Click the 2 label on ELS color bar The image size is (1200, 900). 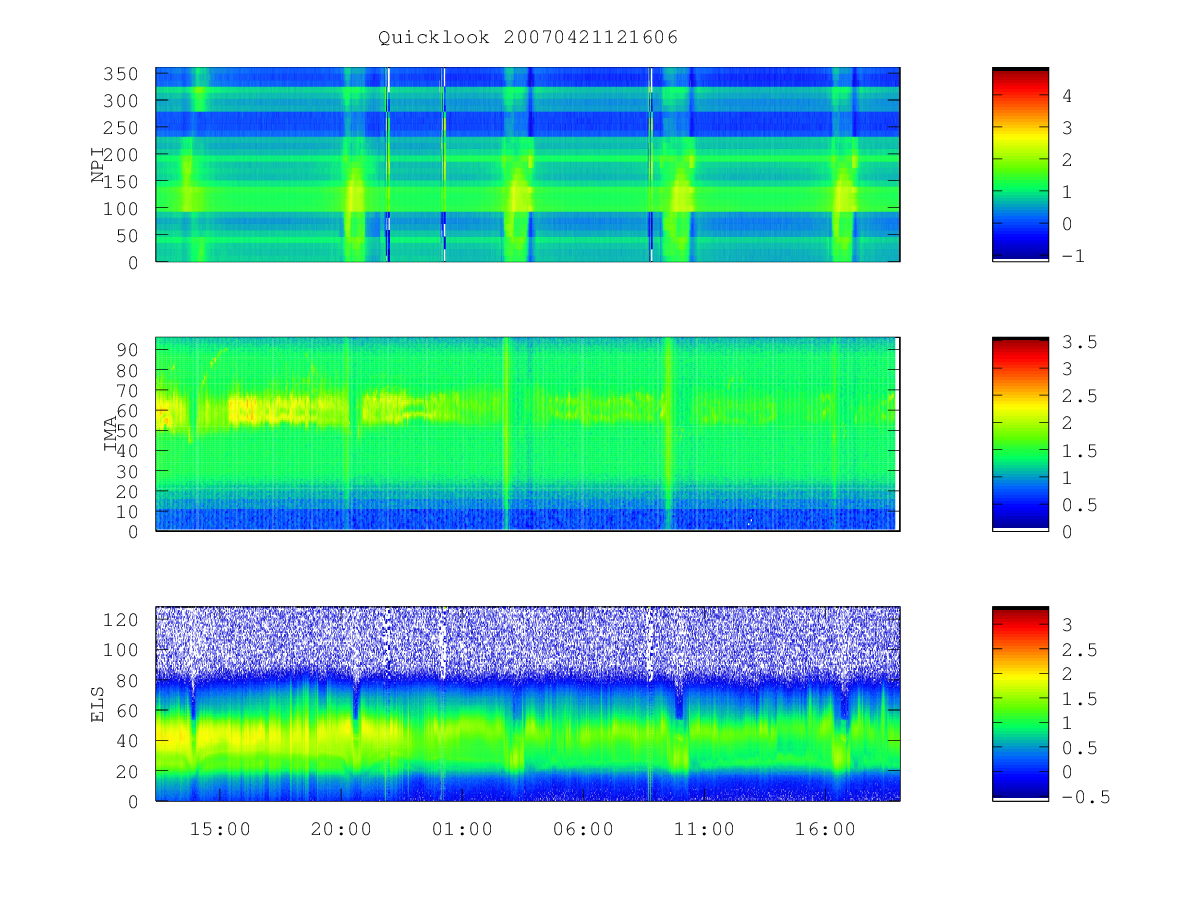(x=1068, y=674)
